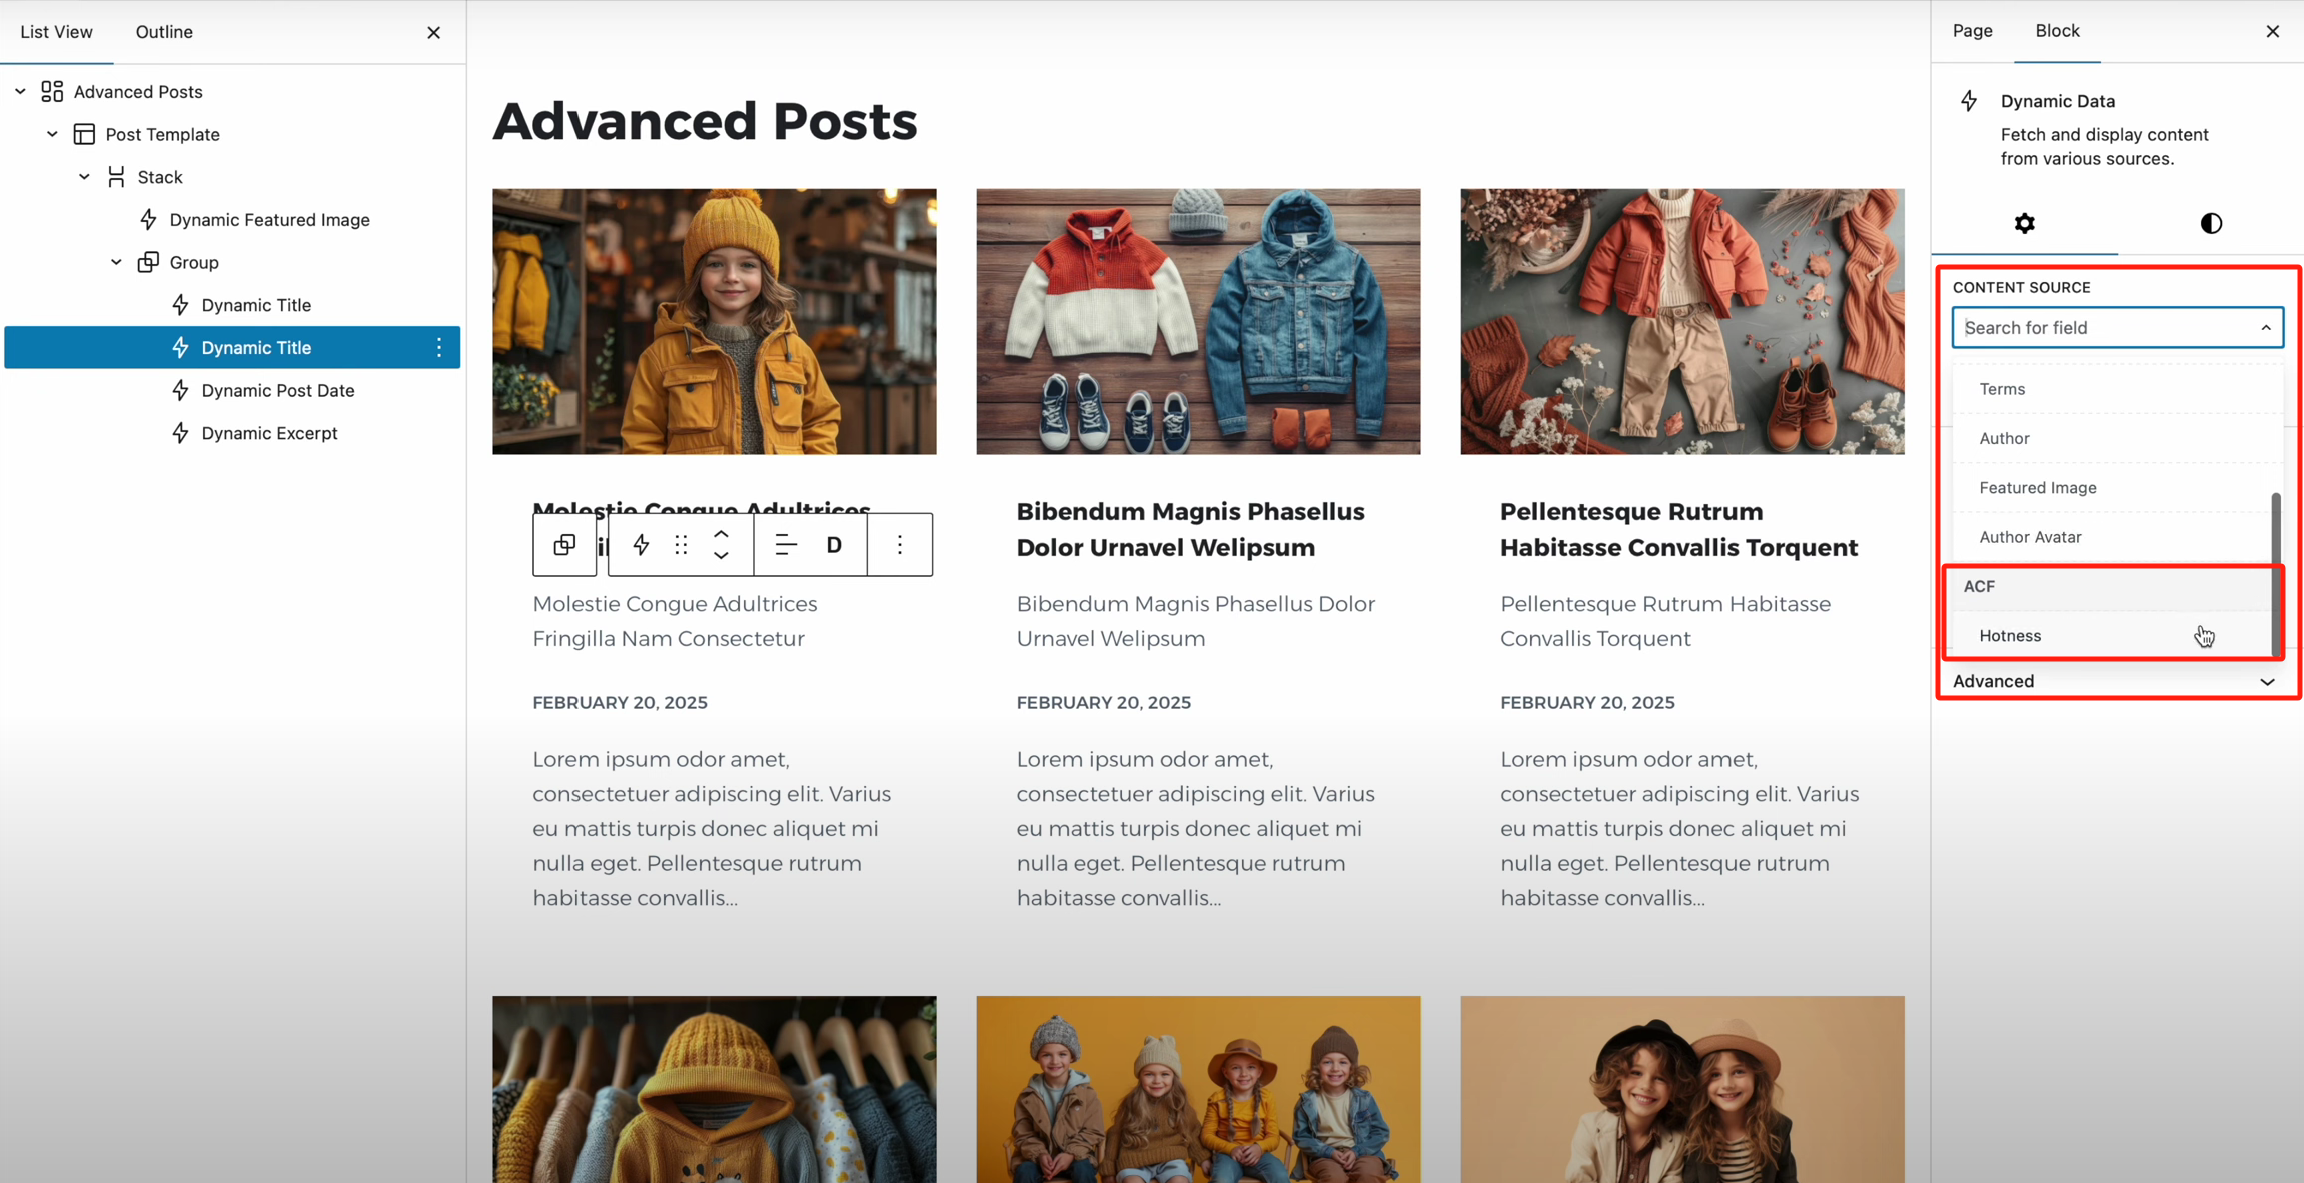
Task: Select Dynamic Excerpt in list view
Action: pos(269,433)
